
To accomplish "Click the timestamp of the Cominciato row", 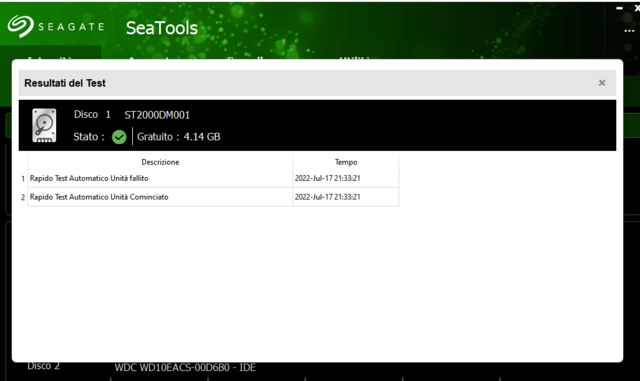I will 327,197.
